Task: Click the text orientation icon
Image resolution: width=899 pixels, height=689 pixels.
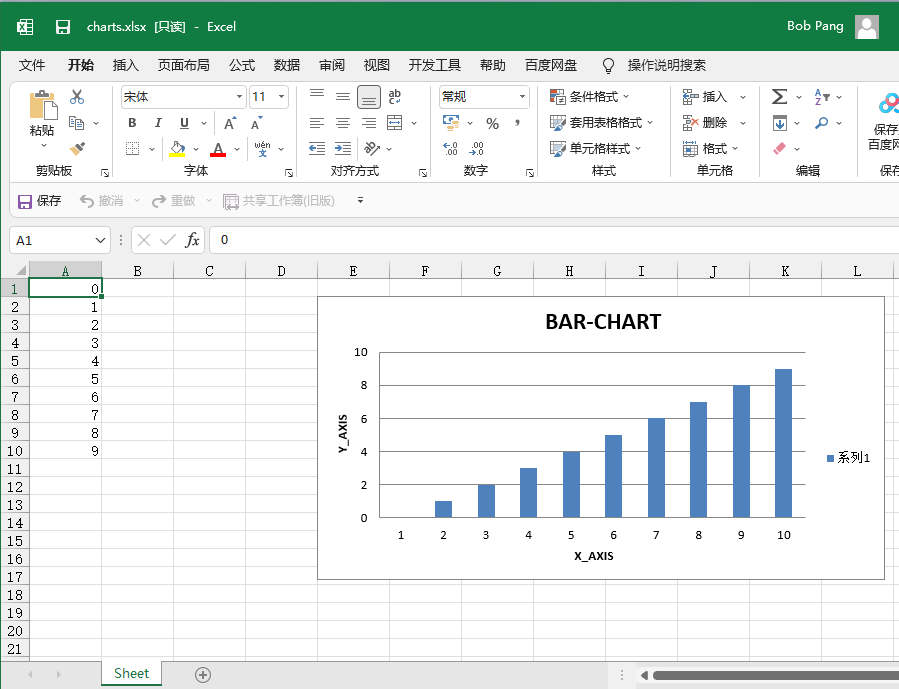Action: (x=372, y=149)
